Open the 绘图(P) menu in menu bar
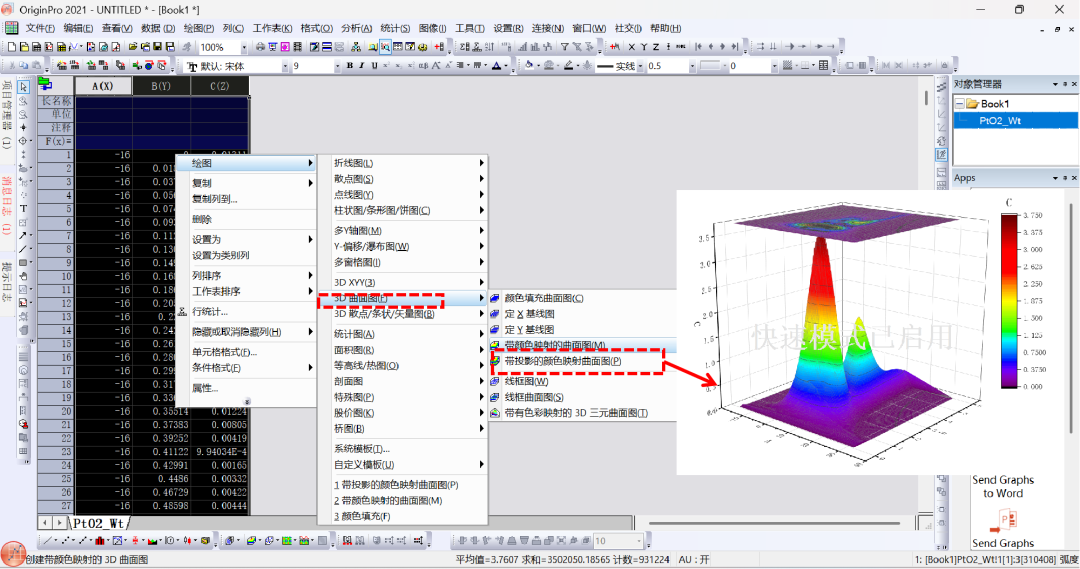Image resolution: width=1080 pixels, height=569 pixels. (x=198, y=28)
